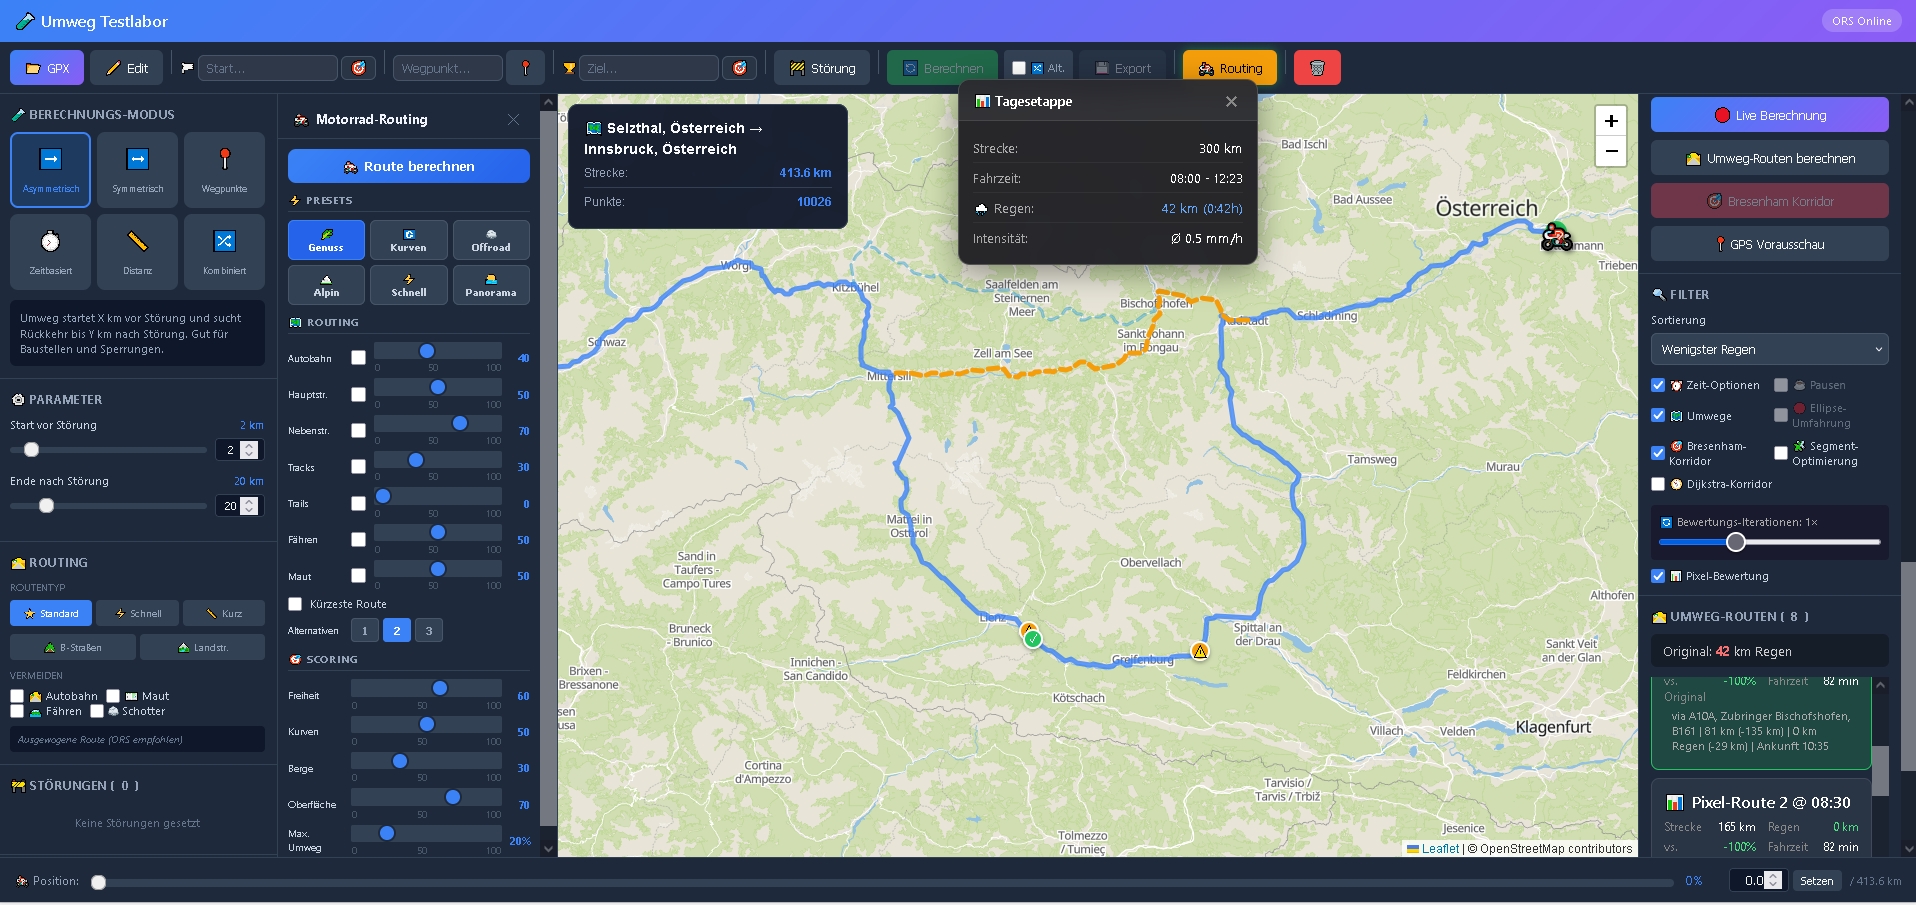The image size is (1916, 905).
Task: Toggle the Kürzeste Route checkbox
Action: pyautogui.click(x=295, y=604)
